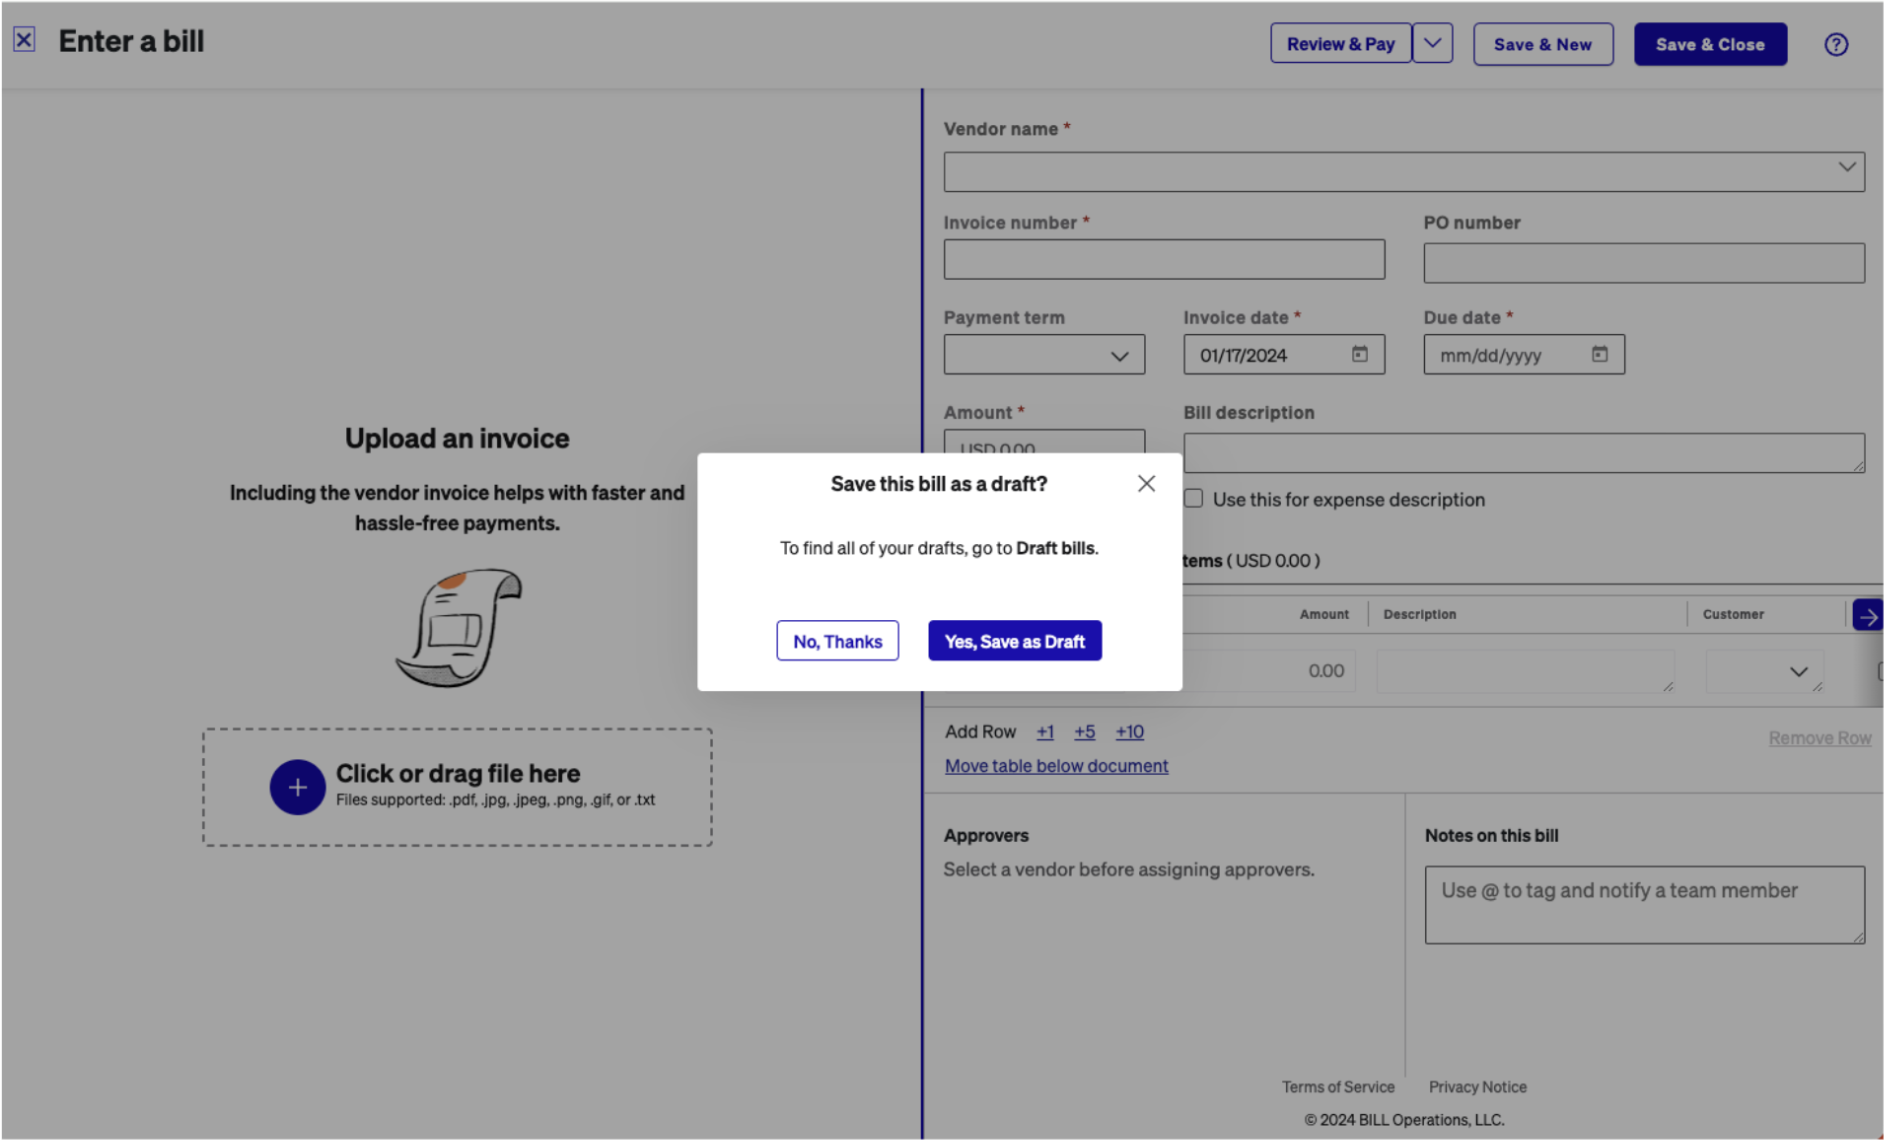Check Use this for expense description
Viewport: 1886px width, 1140px height.
(x=1194, y=499)
